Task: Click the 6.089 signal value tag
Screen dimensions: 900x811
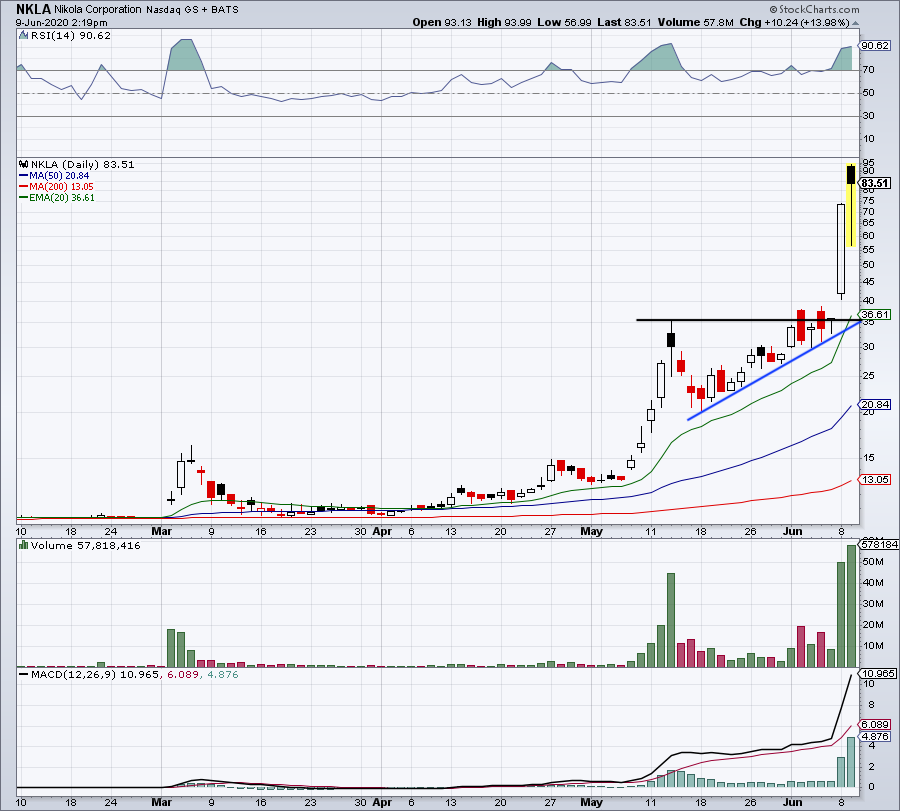Action: click(x=875, y=724)
